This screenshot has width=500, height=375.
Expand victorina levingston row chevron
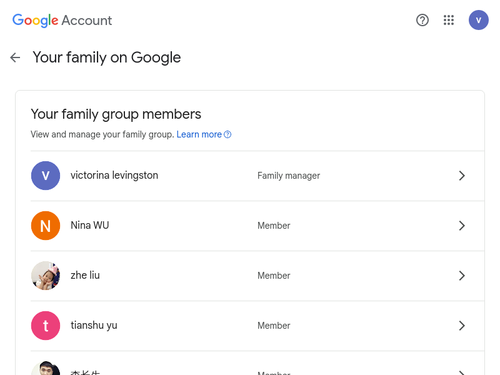tap(462, 176)
